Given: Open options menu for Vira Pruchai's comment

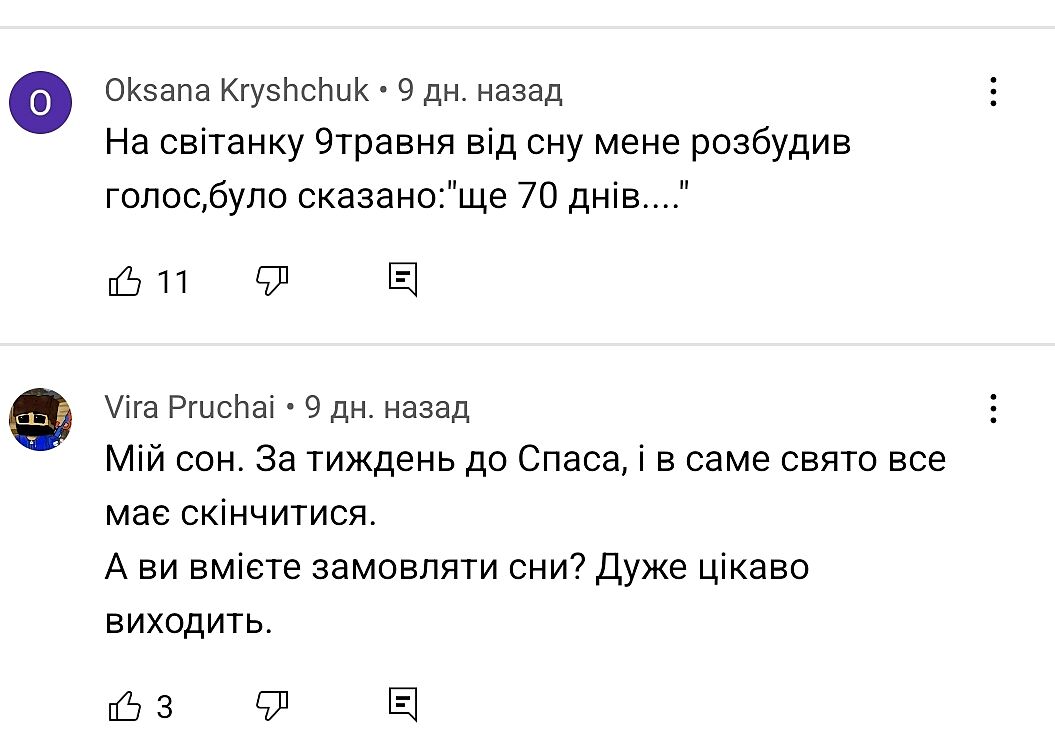Looking at the screenshot, I should pyautogui.click(x=993, y=408).
